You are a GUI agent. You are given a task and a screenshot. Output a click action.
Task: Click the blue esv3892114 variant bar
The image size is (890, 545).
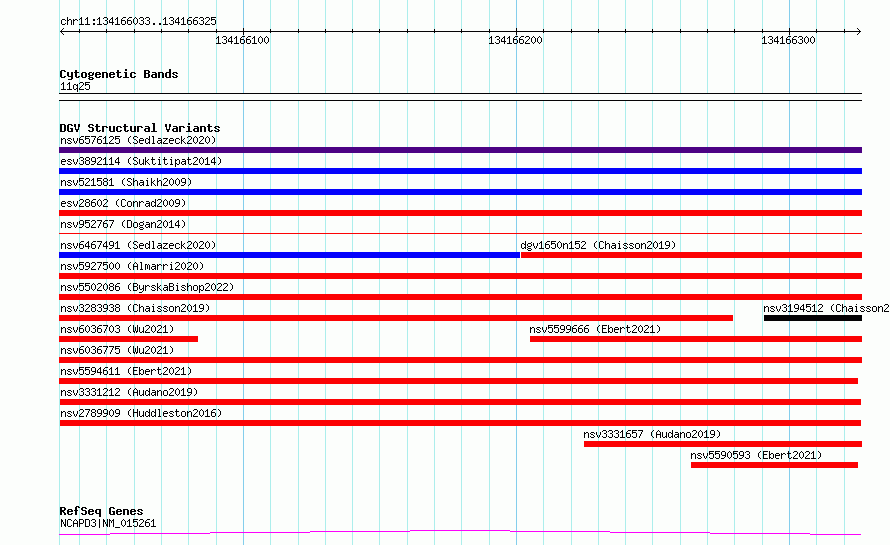coord(460,171)
